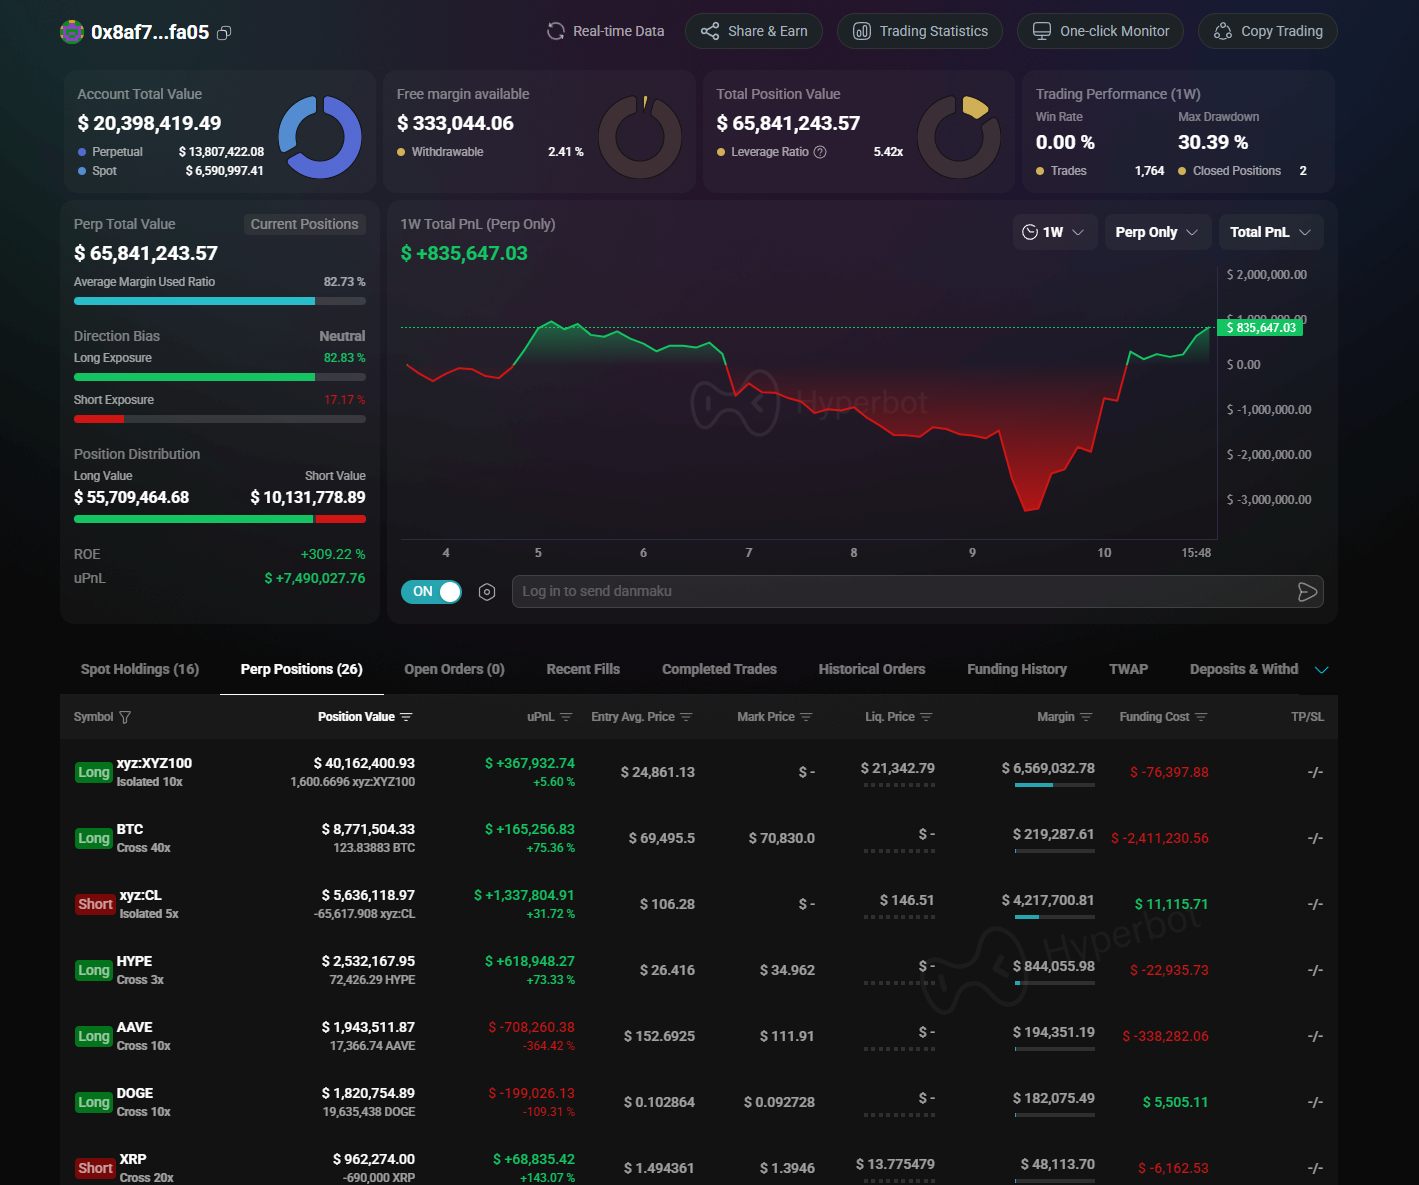Image resolution: width=1419 pixels, height=1185 pixels.
Task: Turn off the danmaku ON toggle
Action: pos(431,592)
